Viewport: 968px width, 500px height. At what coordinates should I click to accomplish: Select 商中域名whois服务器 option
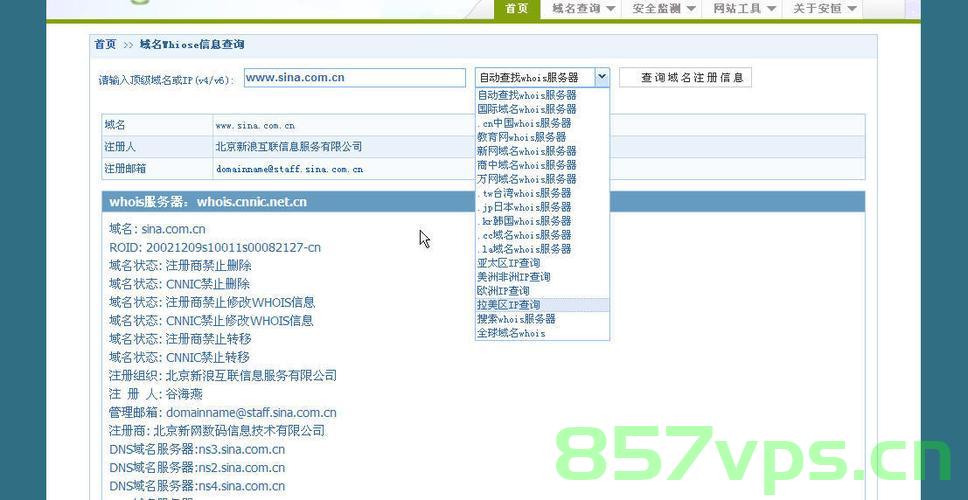pos(542,165)
